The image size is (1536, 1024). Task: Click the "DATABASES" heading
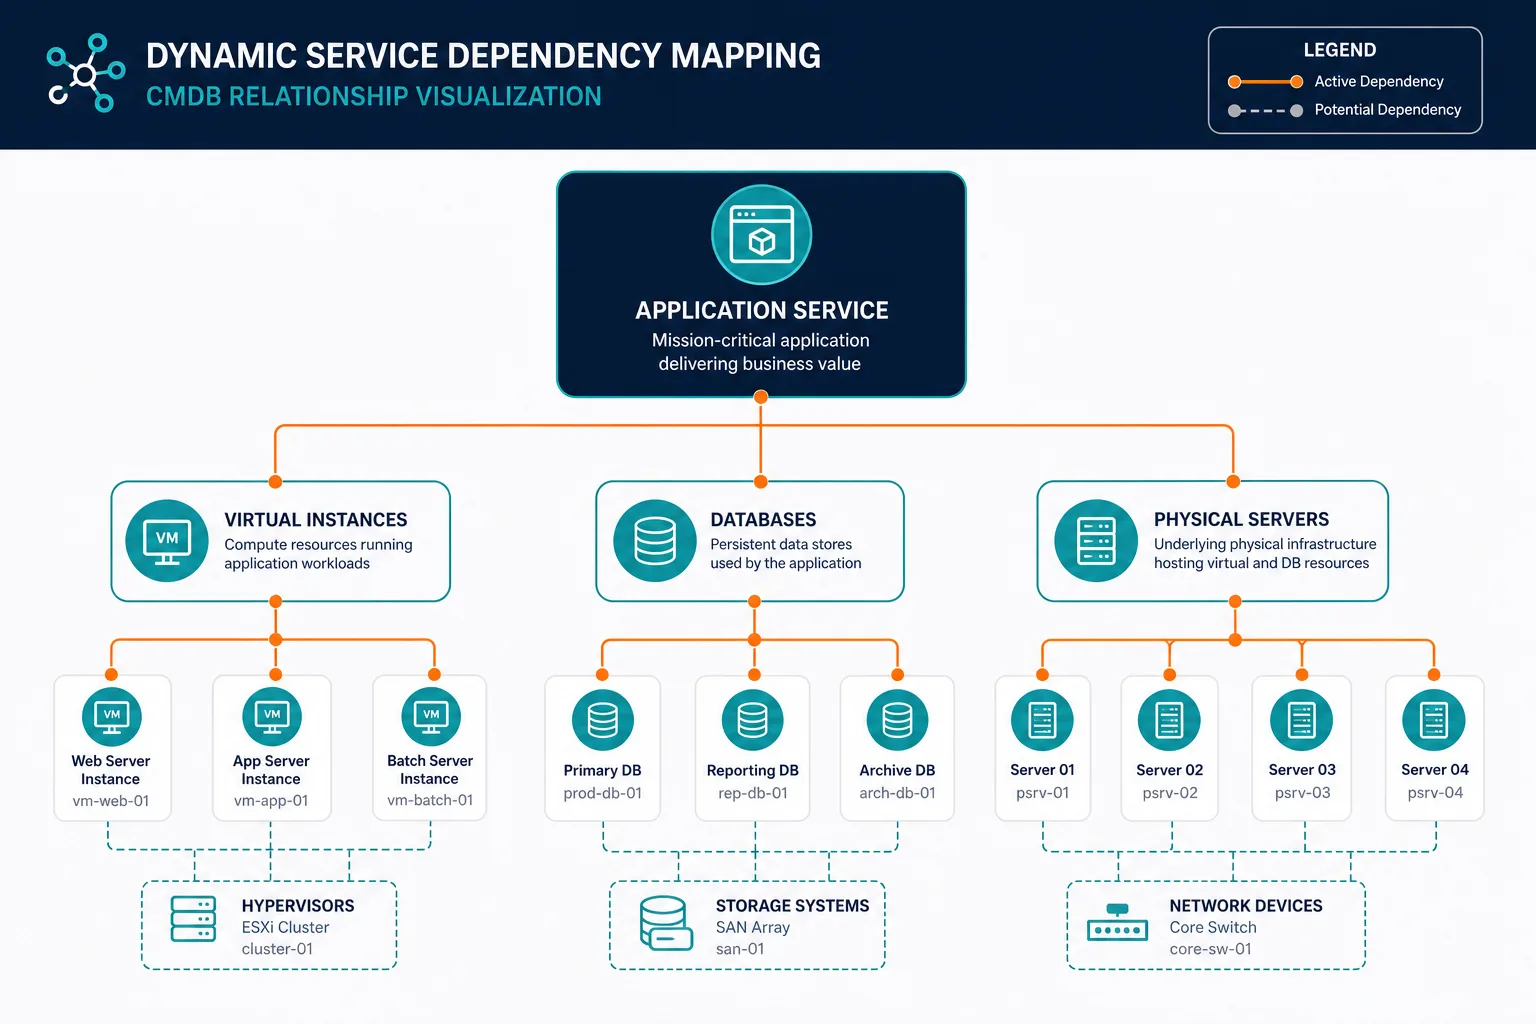763,520
